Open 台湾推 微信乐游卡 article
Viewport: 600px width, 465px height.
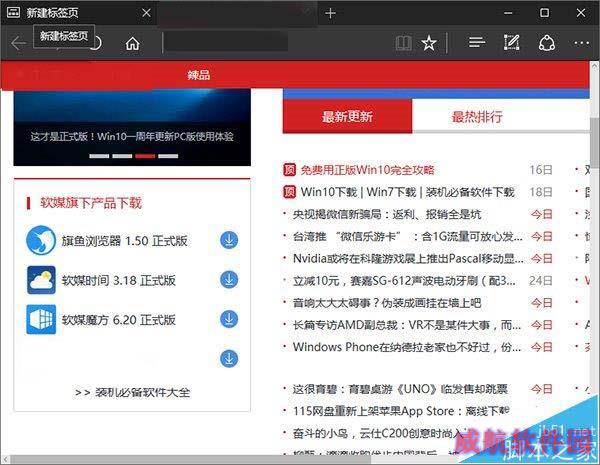pyautogui.click(x=408, y=237)
